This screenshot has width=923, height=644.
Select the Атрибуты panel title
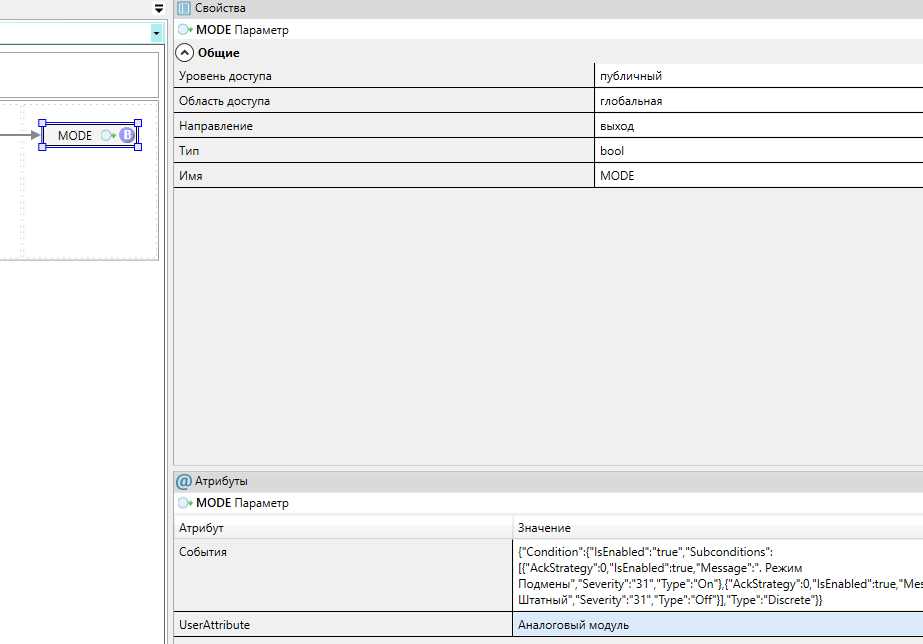222,481
